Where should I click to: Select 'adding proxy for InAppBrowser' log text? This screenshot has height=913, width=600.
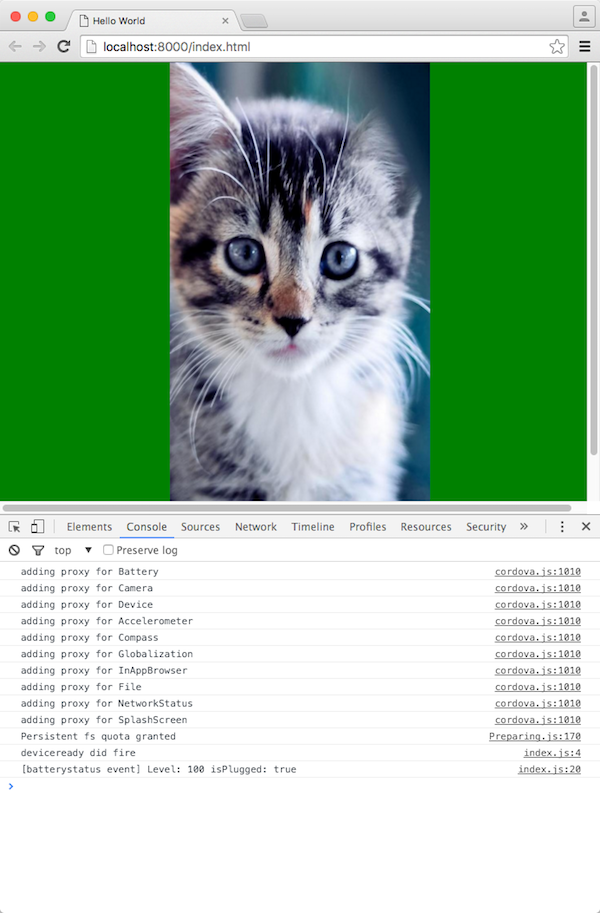coord(104,671)
